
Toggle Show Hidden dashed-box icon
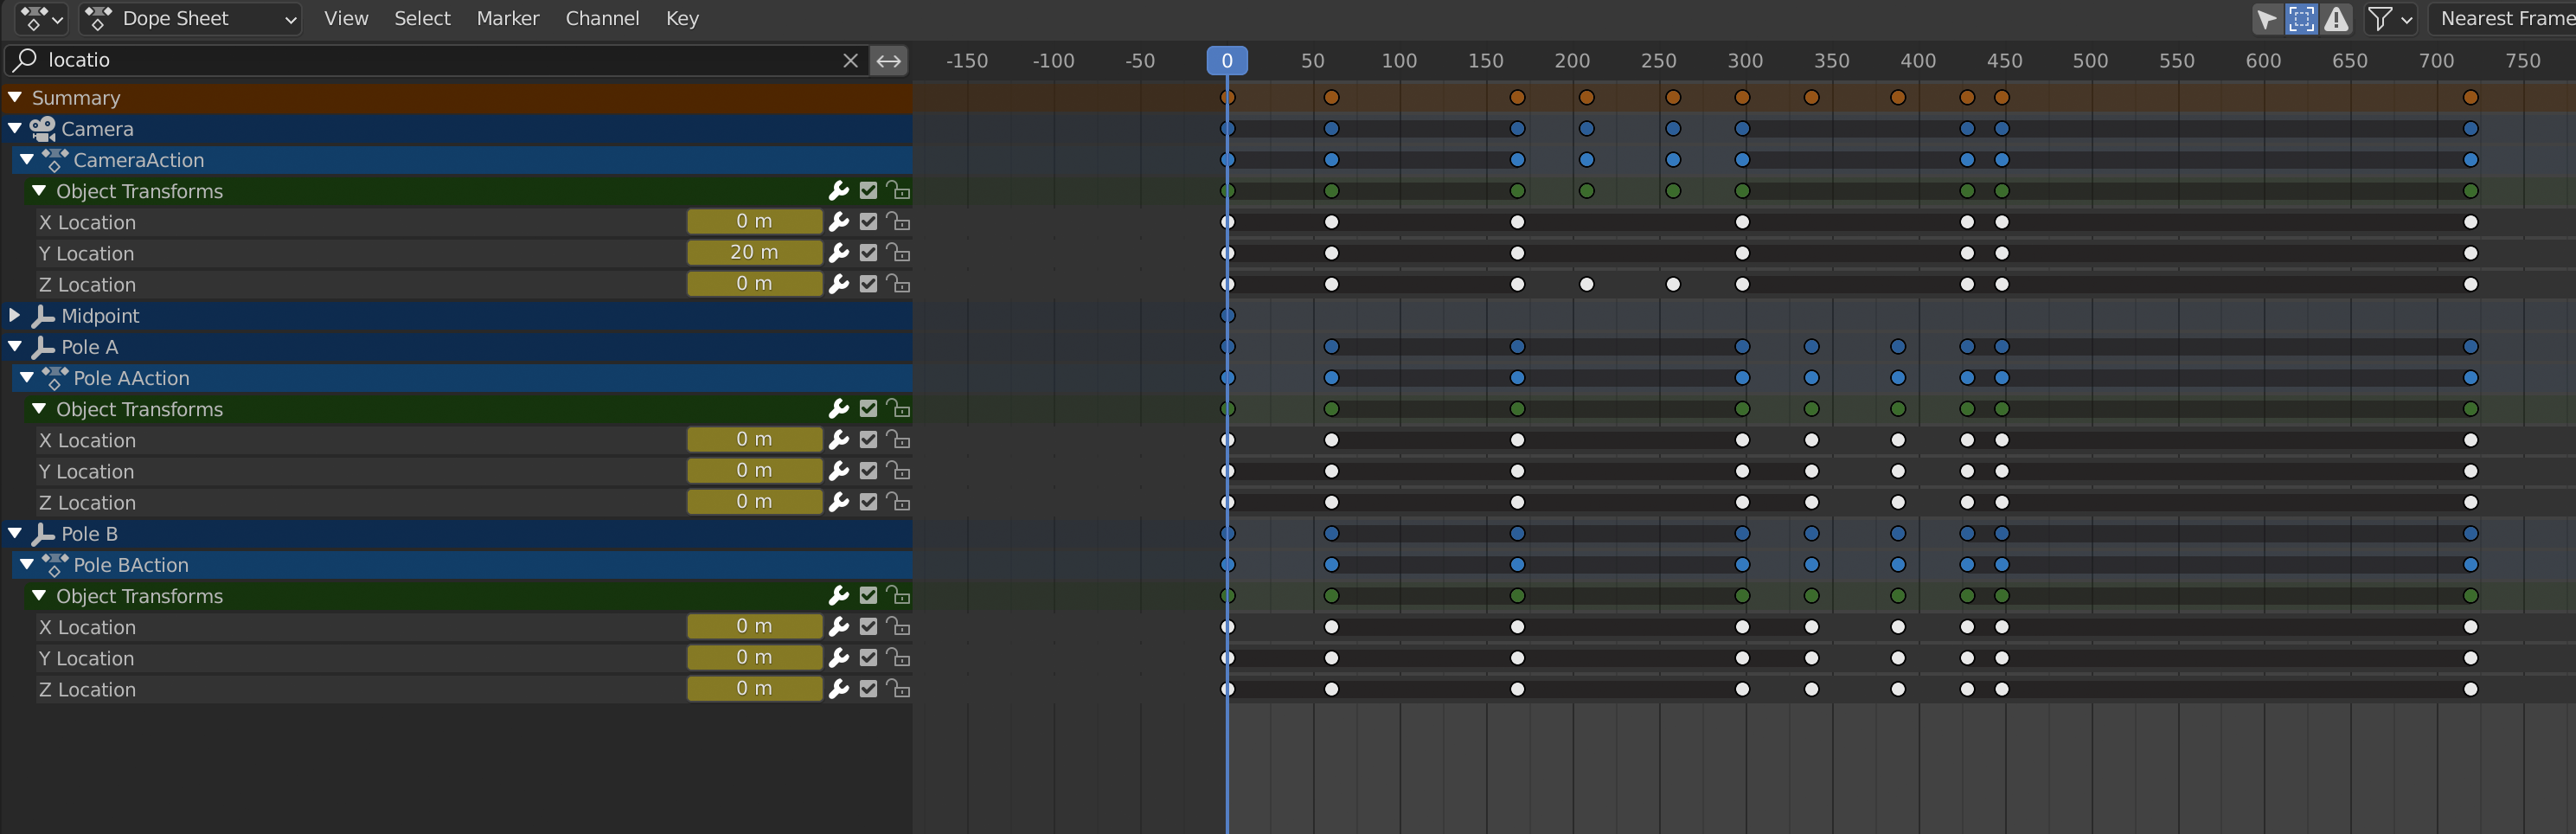(2301, 18)
